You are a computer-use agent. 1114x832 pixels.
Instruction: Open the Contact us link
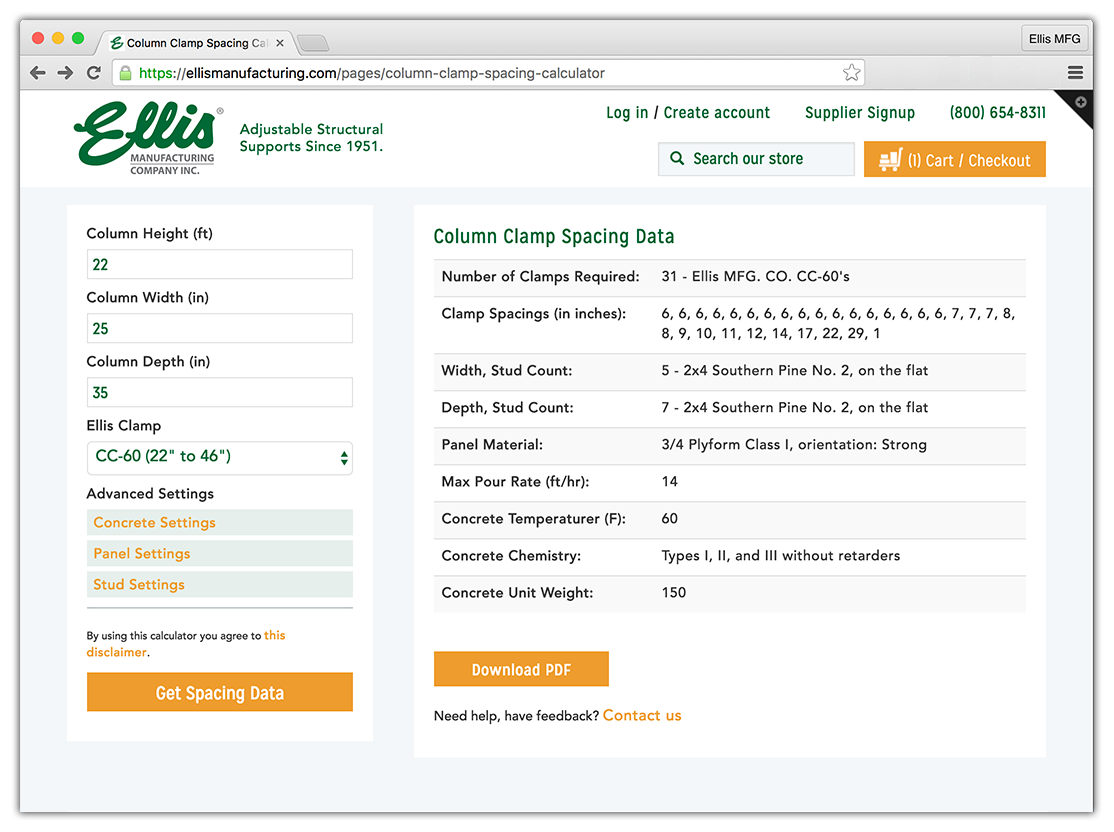pyautogui.click(x=642, y=716)
